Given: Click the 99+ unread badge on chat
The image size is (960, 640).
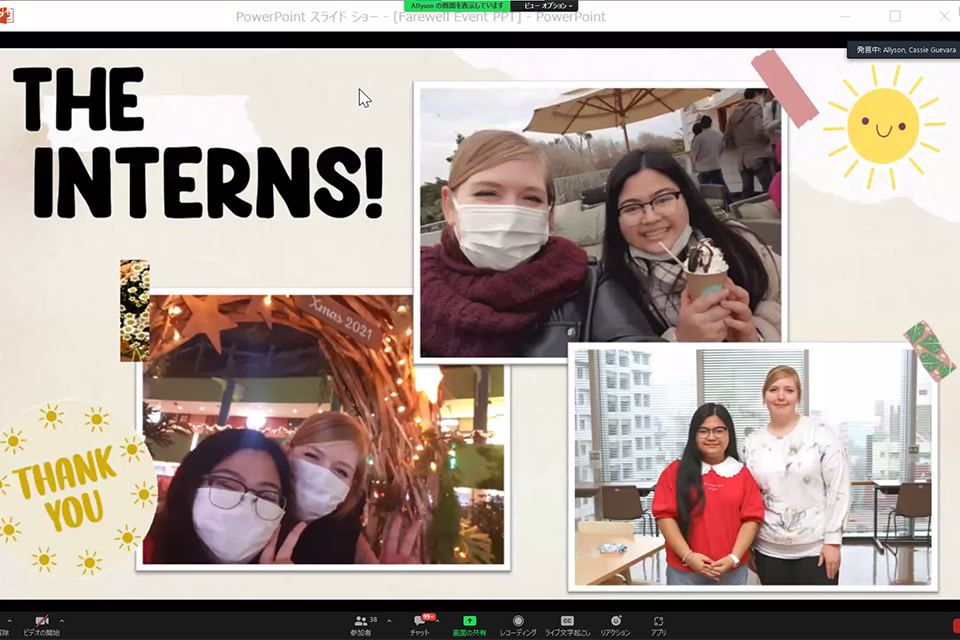Looking at the screenshot, I should tap(429, 617).
